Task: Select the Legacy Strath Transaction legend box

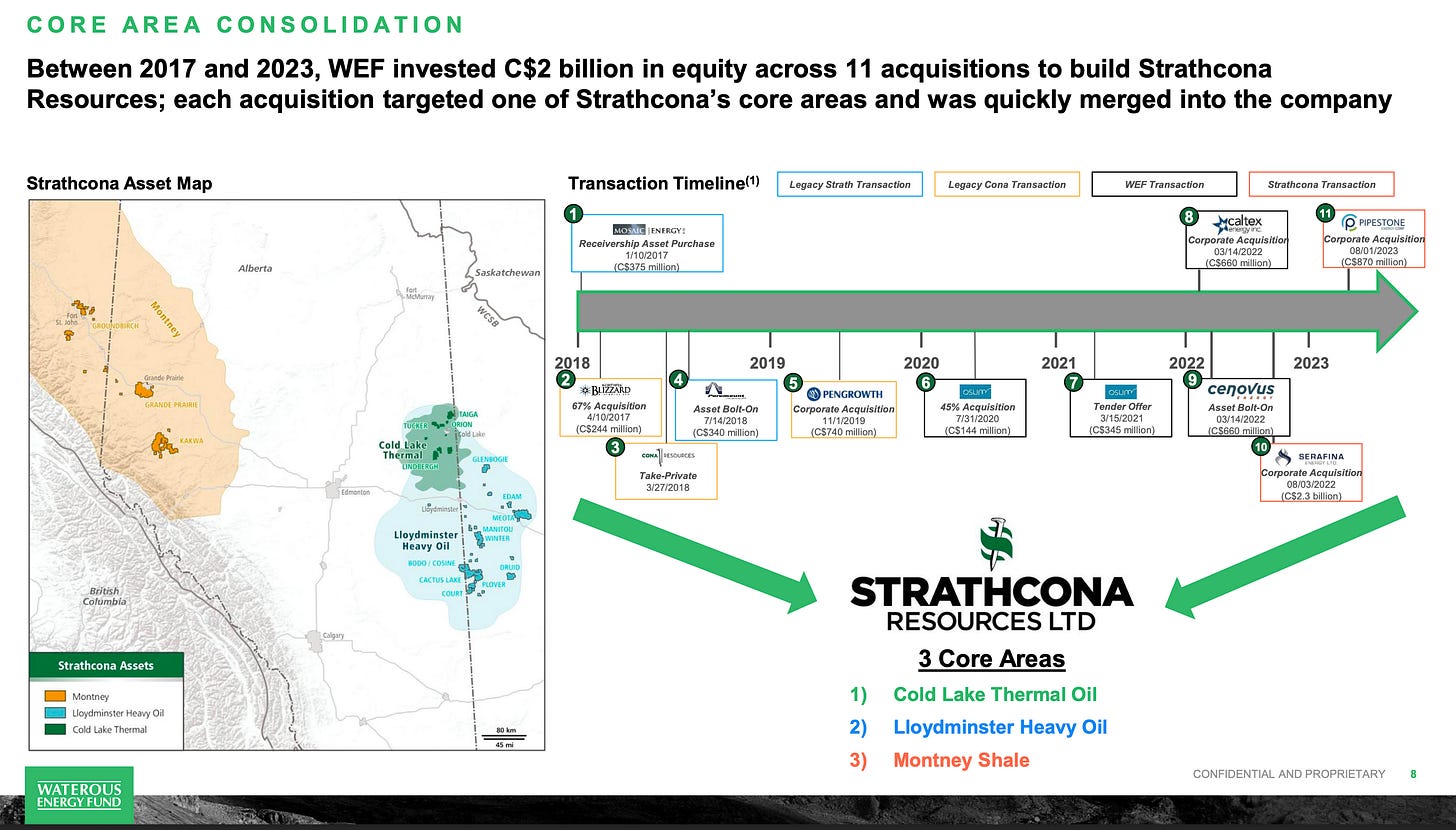Action: tap(850, 184)
